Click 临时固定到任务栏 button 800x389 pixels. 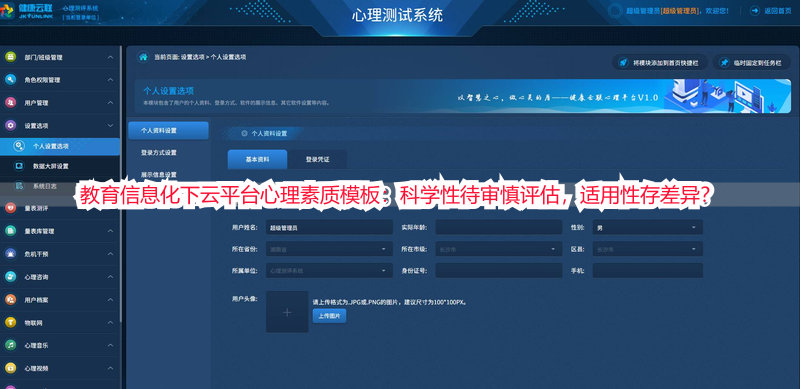pyautogui.click(x=752, y=63)
